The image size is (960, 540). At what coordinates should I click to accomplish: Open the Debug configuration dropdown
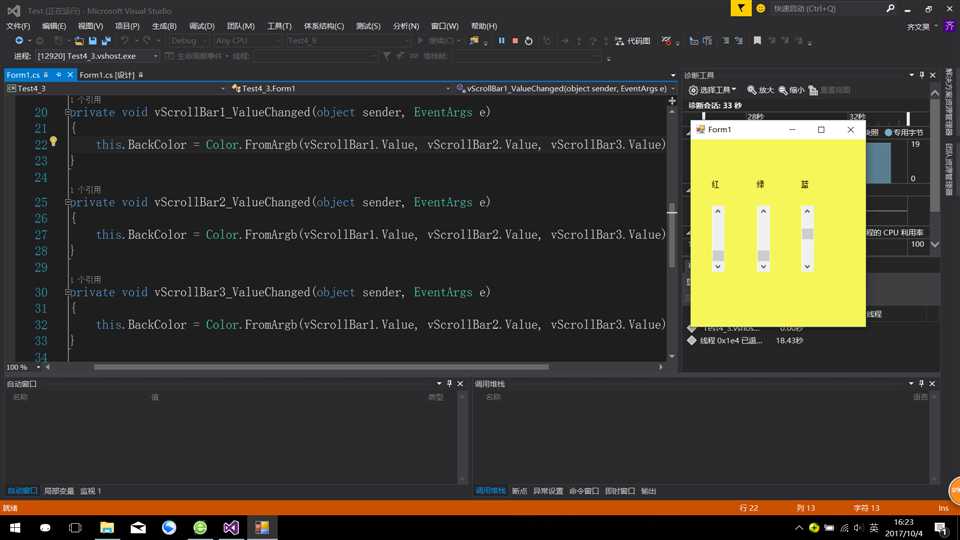click(188, 40)
